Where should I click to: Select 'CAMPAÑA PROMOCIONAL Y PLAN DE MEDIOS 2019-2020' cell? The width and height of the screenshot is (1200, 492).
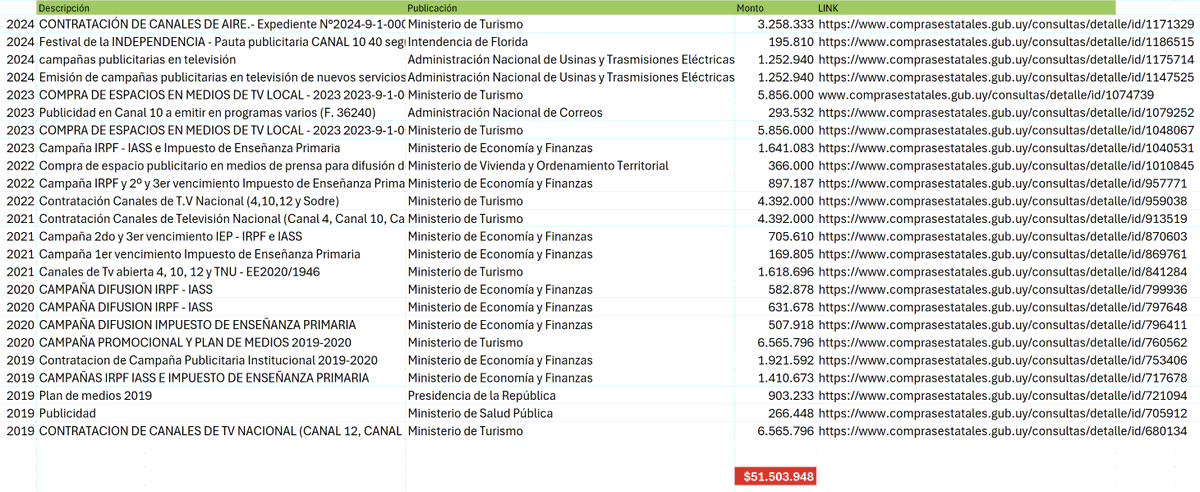(221, 343)
